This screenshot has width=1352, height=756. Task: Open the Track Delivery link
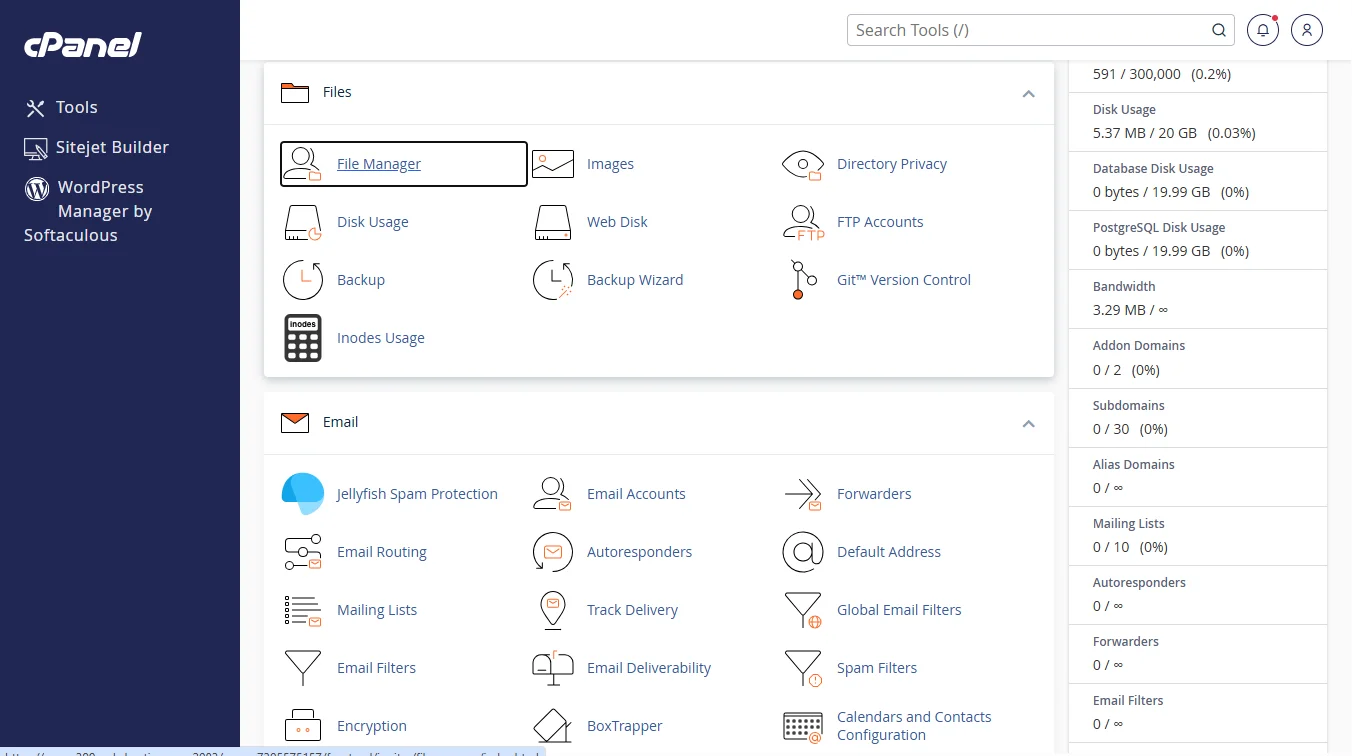pyautogui.click(x=632, y=610)
